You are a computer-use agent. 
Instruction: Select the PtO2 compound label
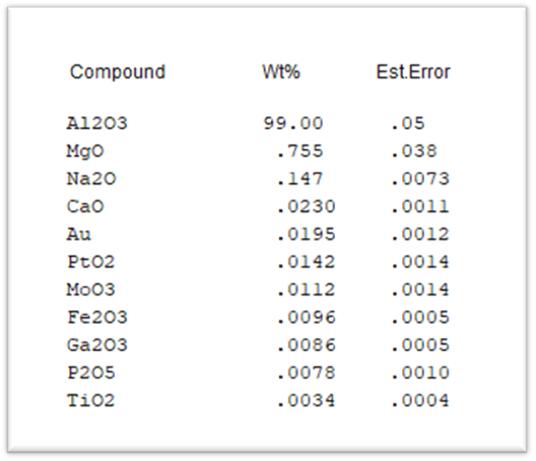(91, 262)
